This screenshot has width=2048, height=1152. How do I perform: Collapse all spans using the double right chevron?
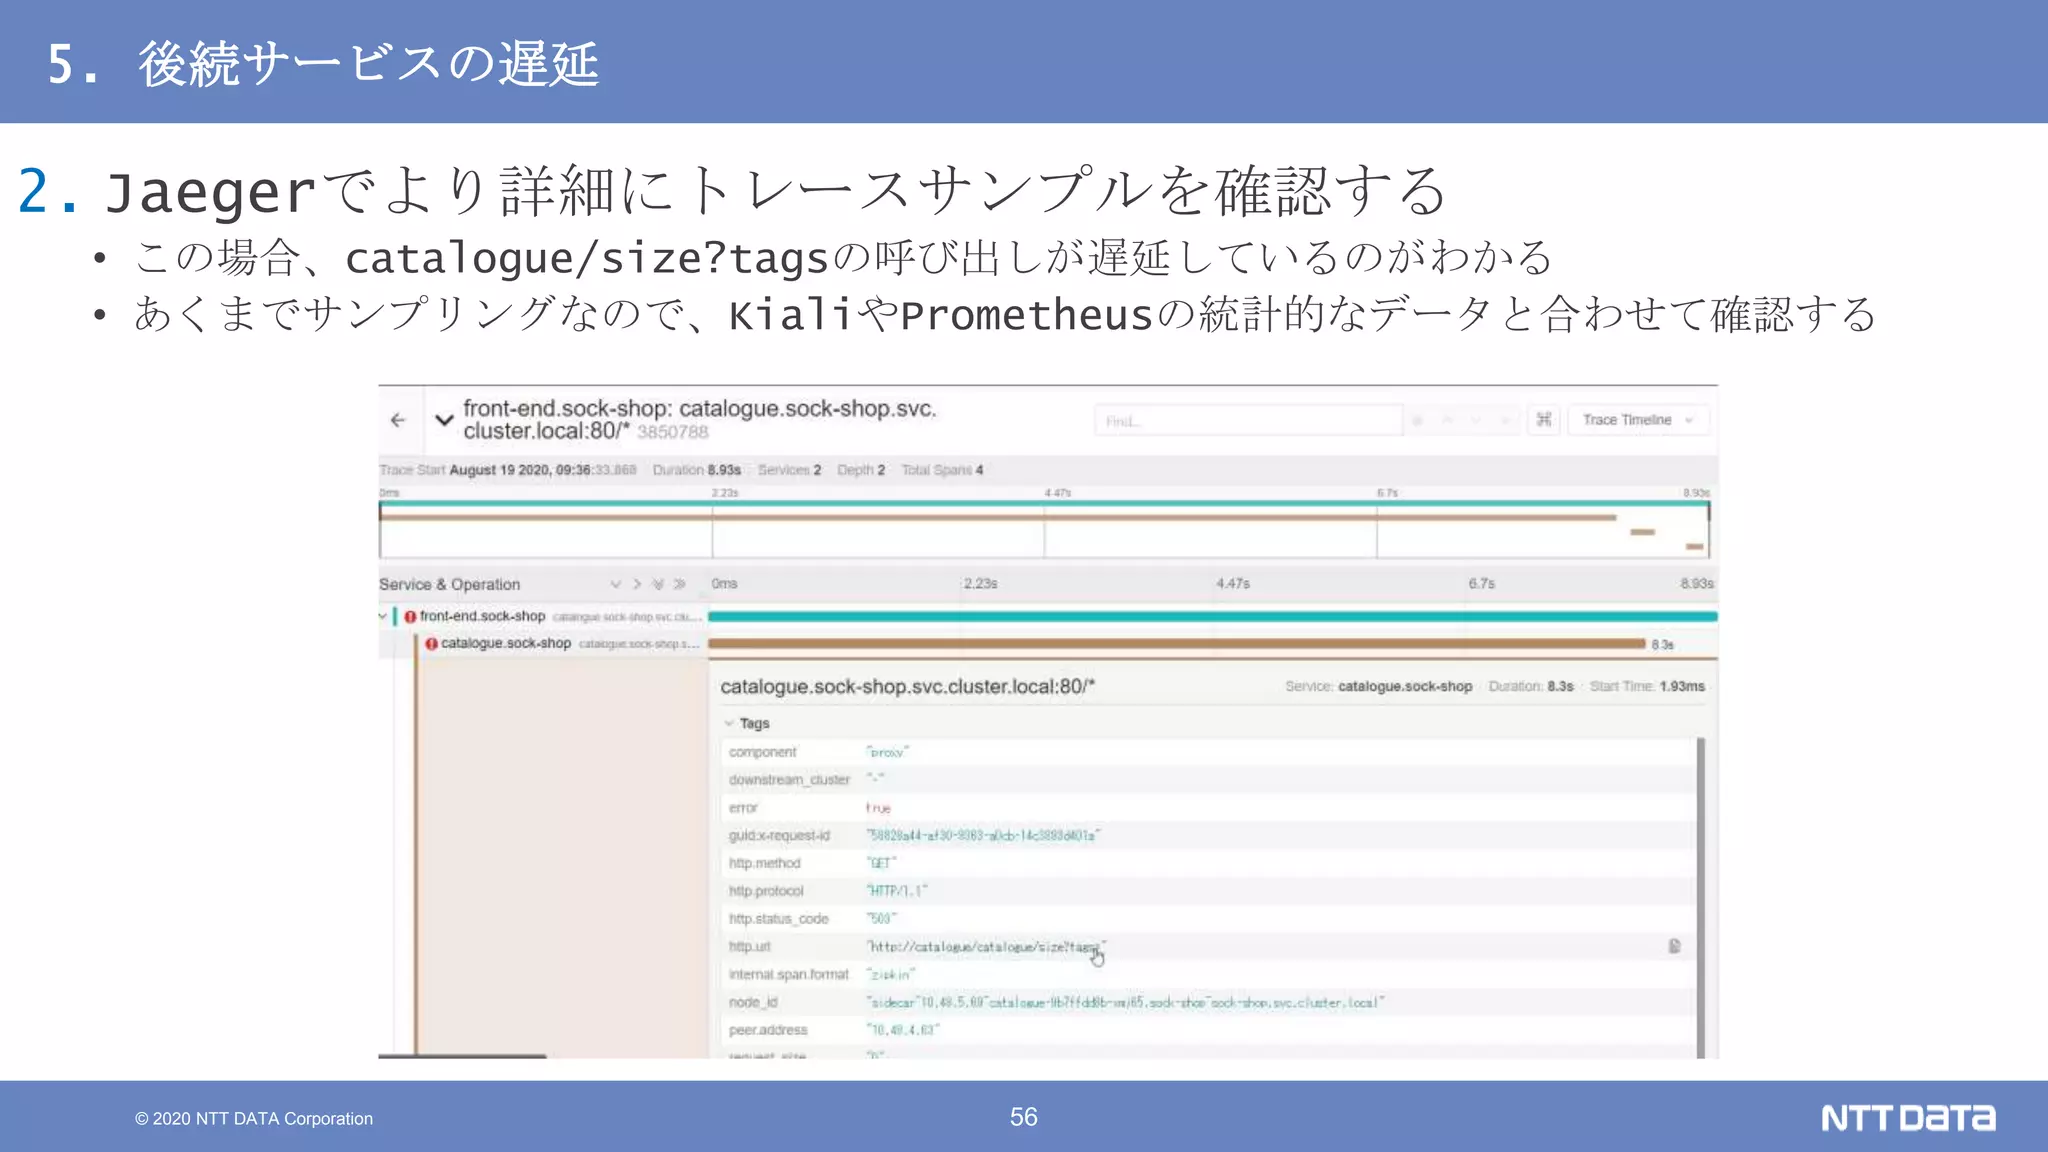680,584
